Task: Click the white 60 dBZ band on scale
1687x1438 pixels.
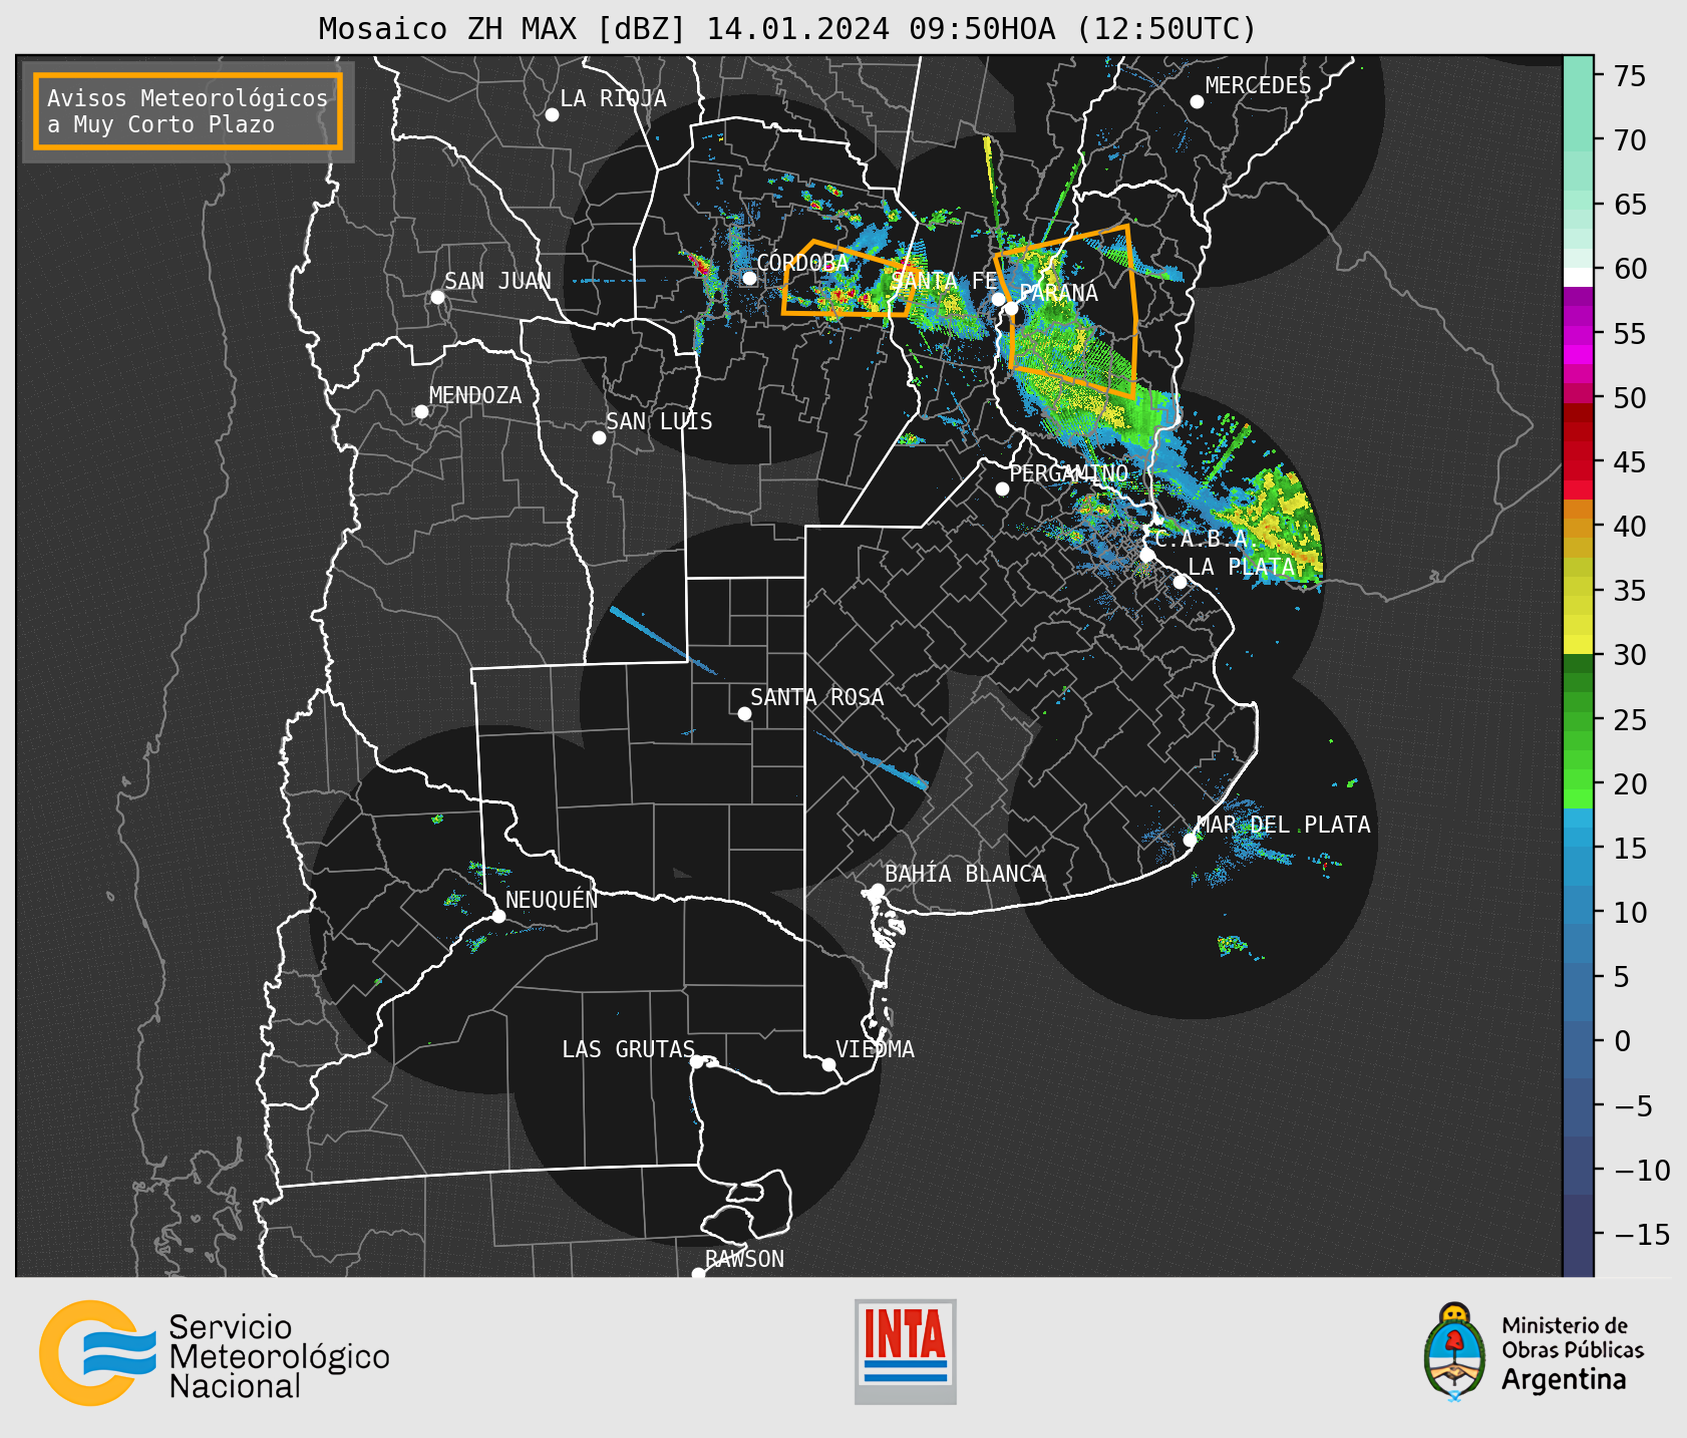Action: click(x=1578, y=276)
